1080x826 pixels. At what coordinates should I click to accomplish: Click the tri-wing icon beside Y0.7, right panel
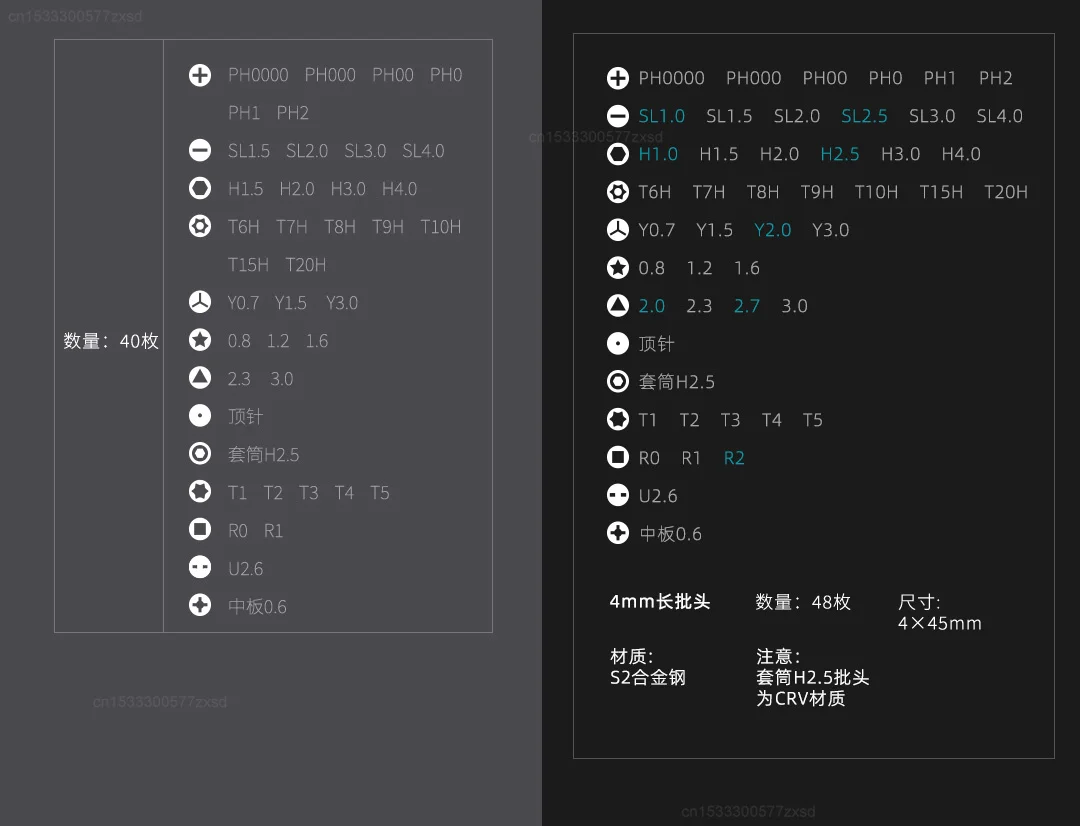coord(618,229)
